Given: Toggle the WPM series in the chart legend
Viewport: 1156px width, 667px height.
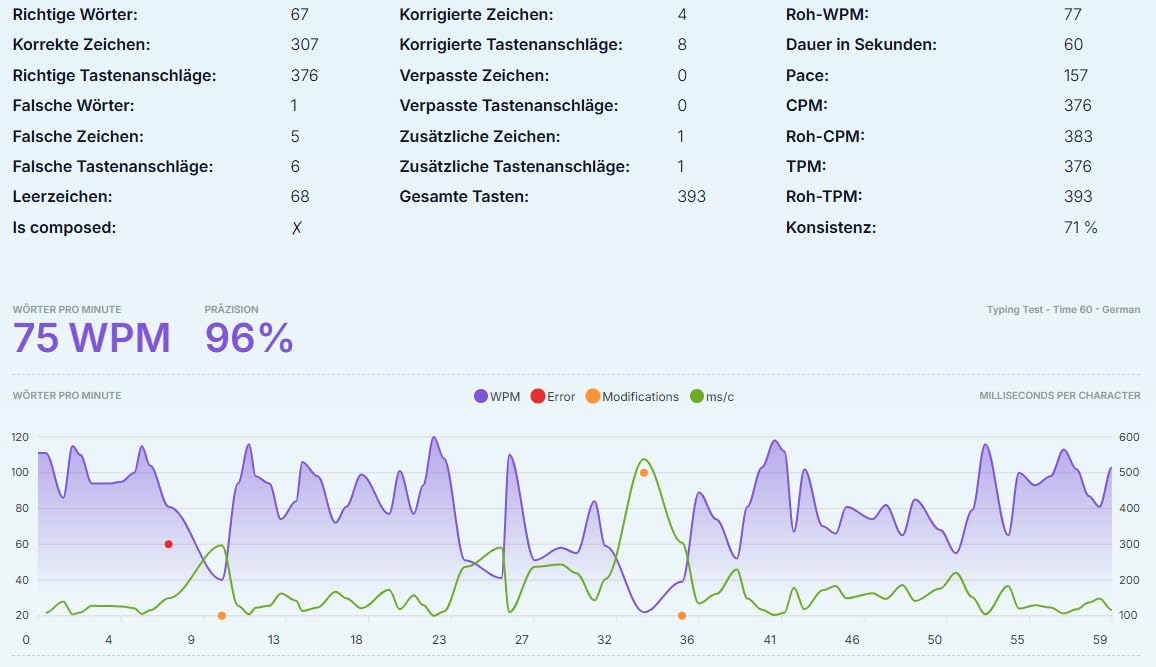Looking at the screenshot, I should [x=497, y=397].
